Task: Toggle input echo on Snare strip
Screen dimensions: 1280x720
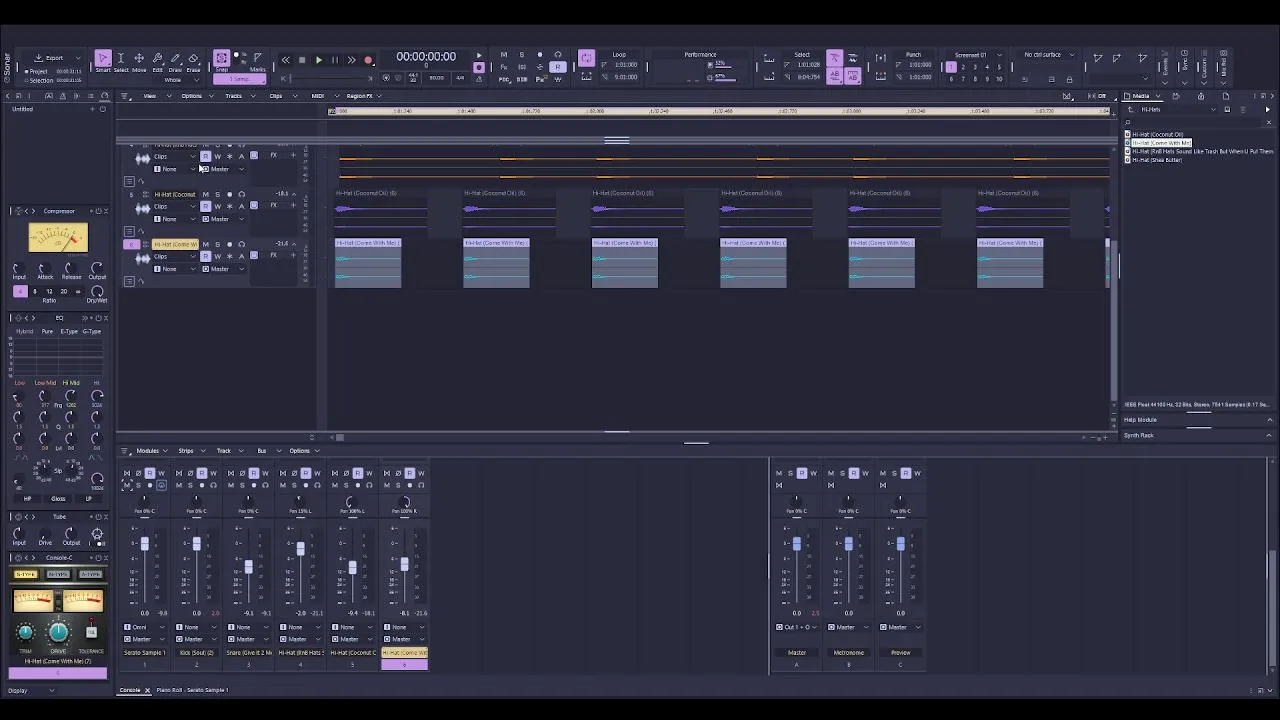Action: point(265,485)
